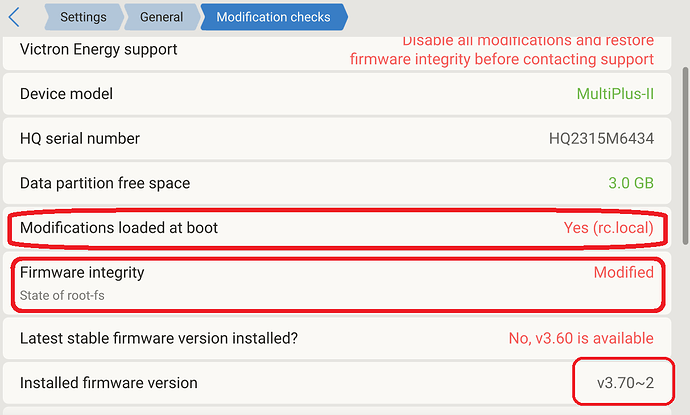Select the Modification checks breadcrumb
The height and width of the screenshot is (415, 690).
point(272,17)
